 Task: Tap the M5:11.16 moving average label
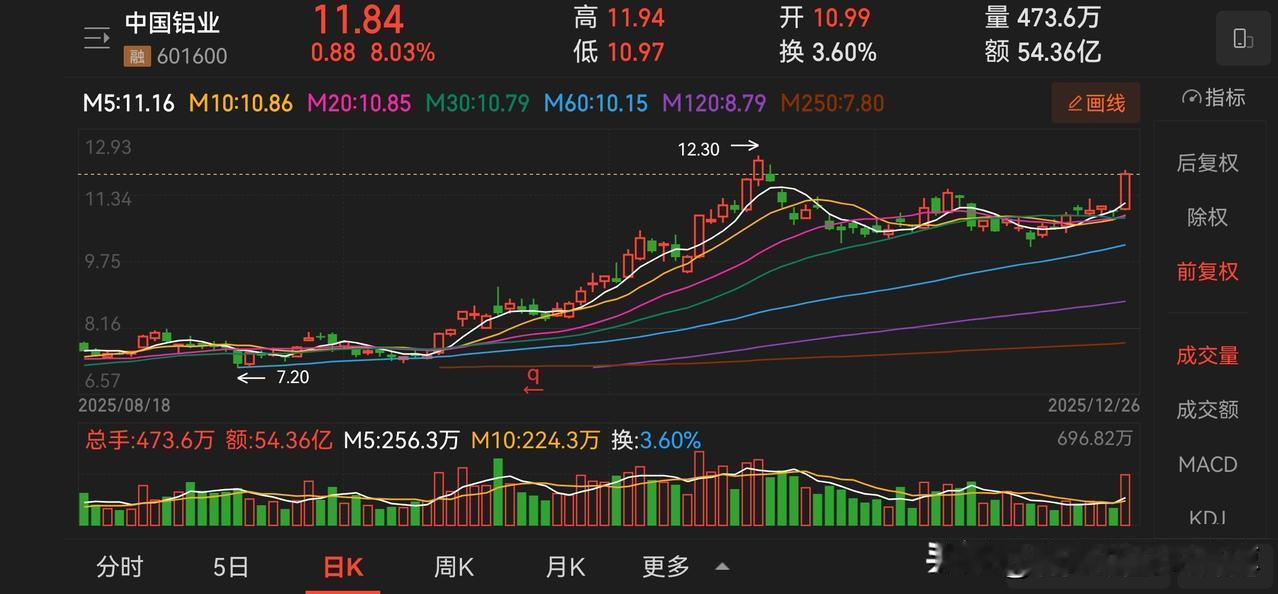point(128,102)
